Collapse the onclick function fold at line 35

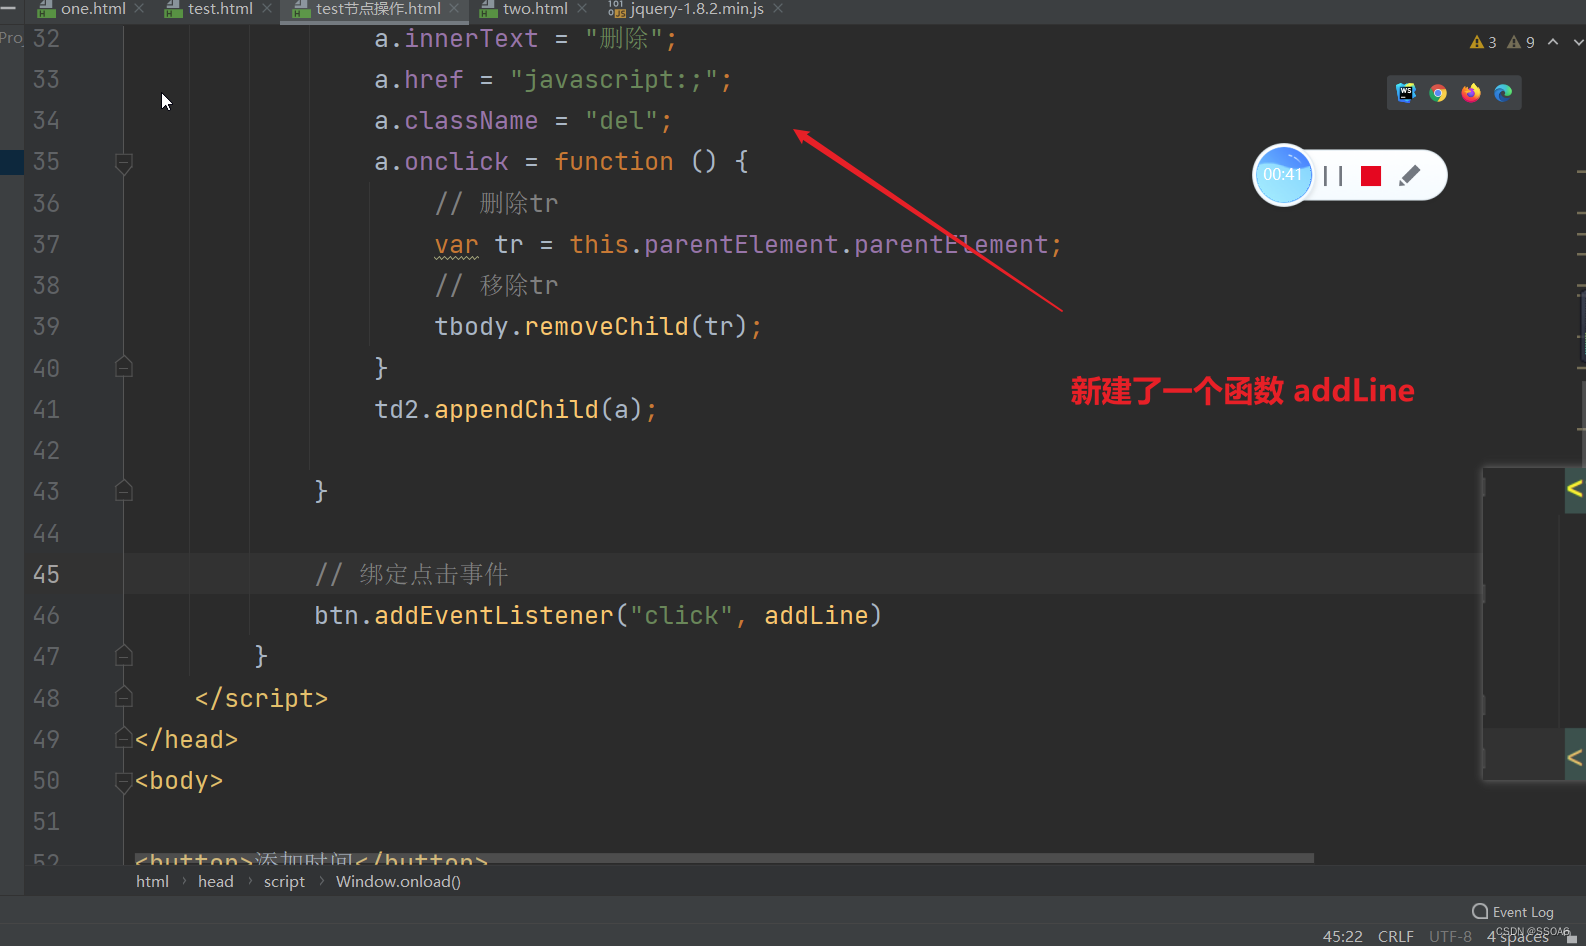pos(124,162)
